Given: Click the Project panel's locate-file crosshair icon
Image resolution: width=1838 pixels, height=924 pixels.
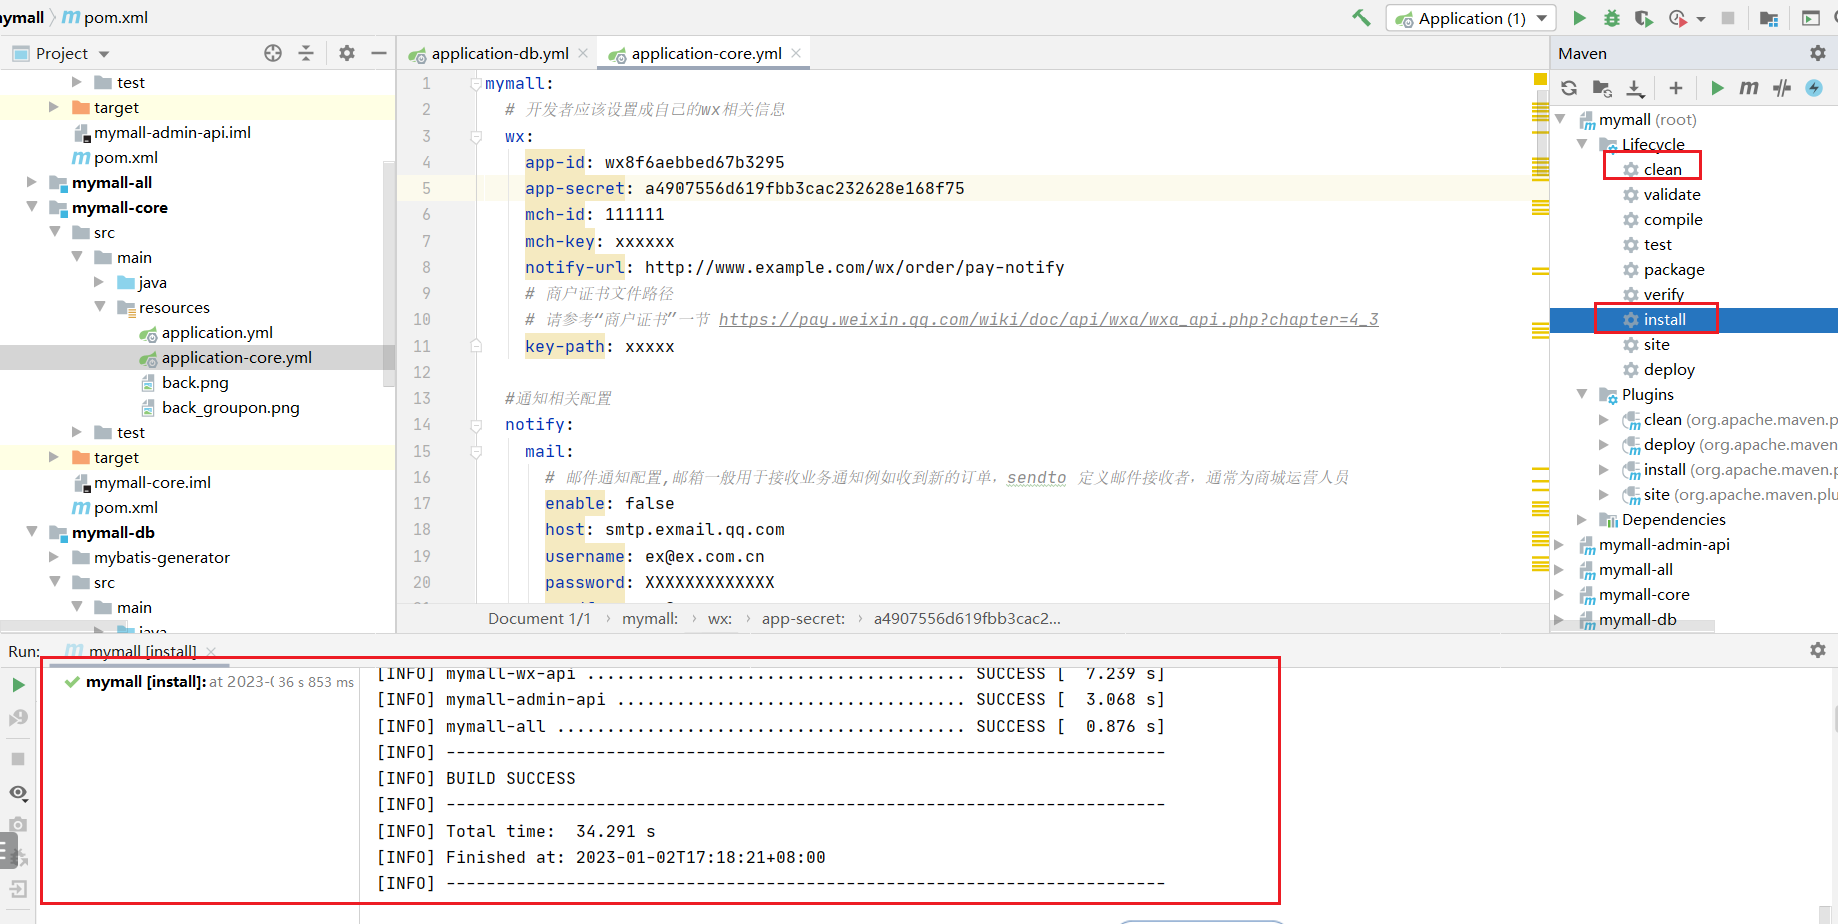Looking at the screenshot, I should (273, 53).
